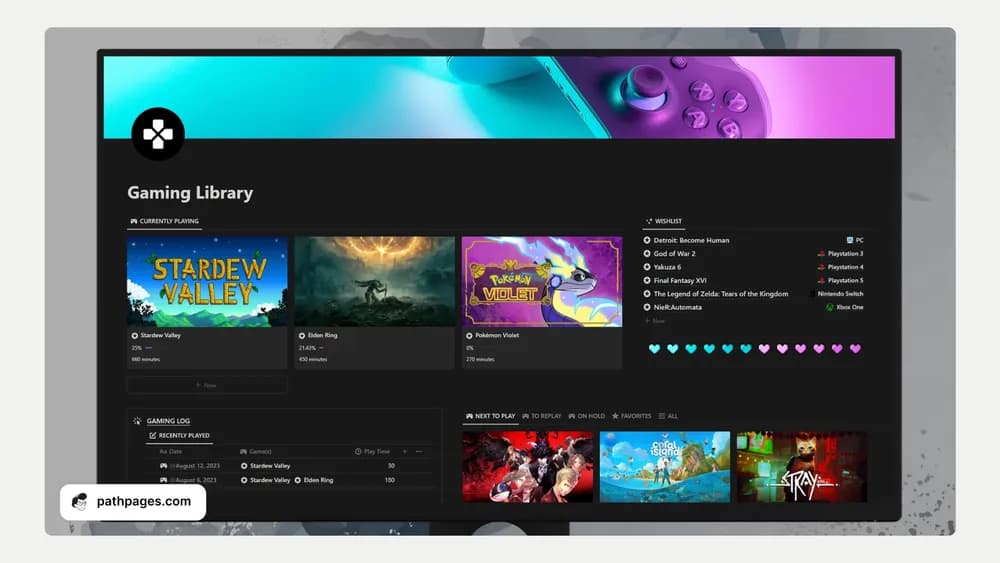
Task: Click the purple controller cover banner
Action: [x=499, y=97]
